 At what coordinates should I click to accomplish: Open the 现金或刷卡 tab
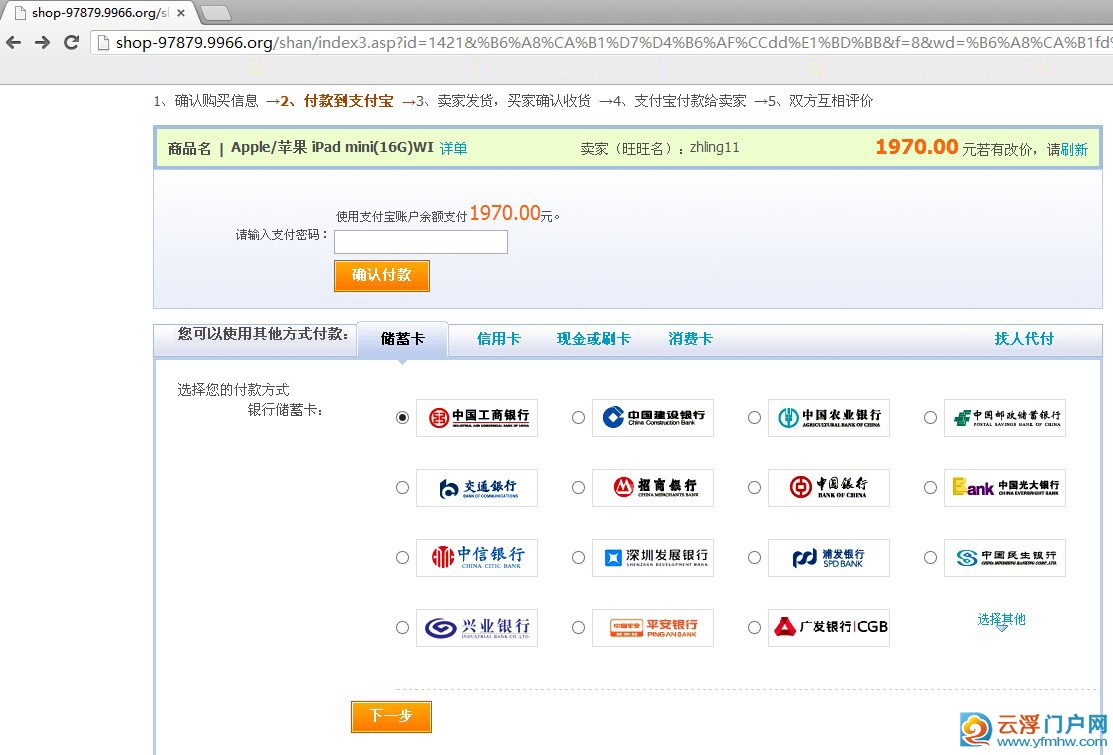(x=593, y=339)
